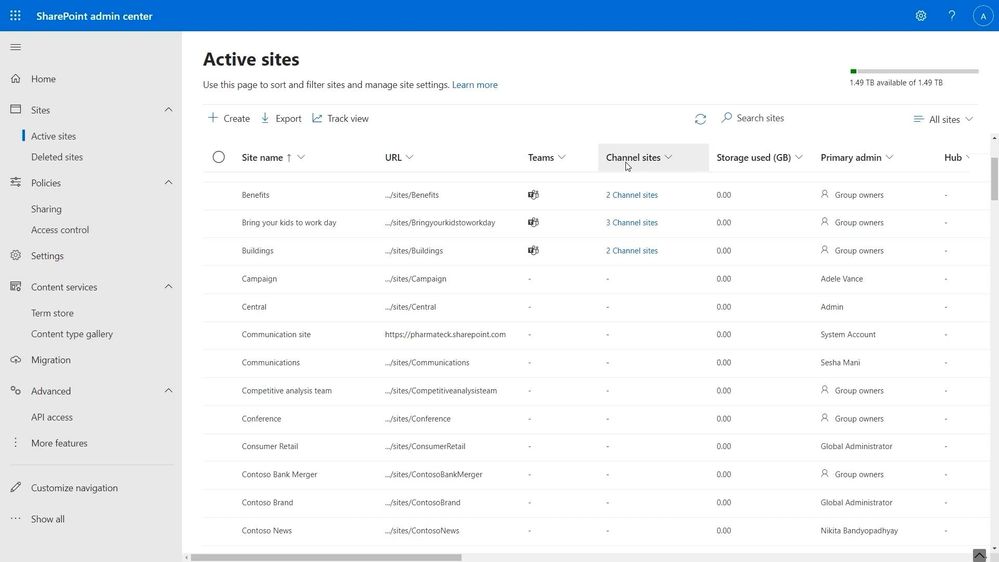Collapse the Advanced navigation group
Viewport: 999px width, 562px height.
click(168, 391)
